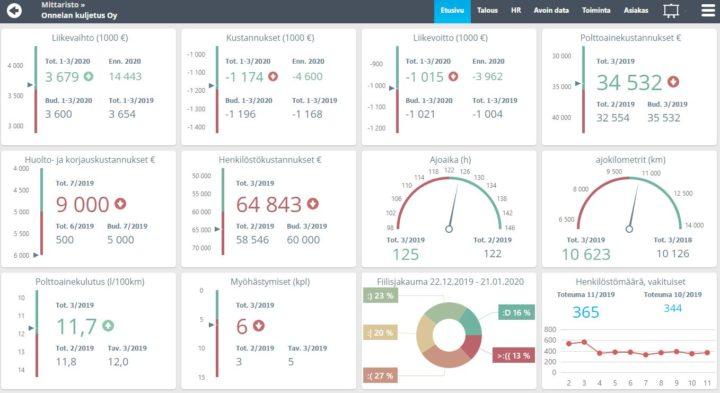Open the Avoin data tab
720x393 pixels.
pos(551,10)
